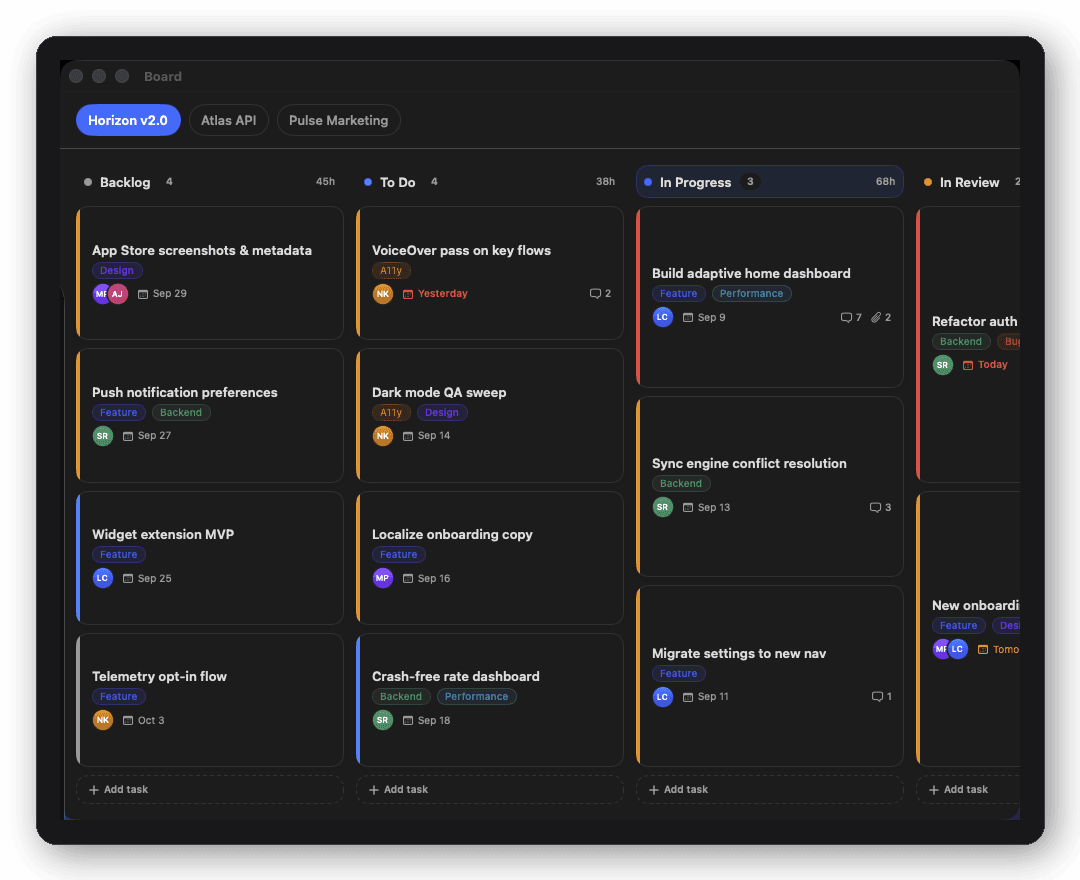1080x880 pixels.
Task: Click NK avatar on Dark mode QA sweep
Action: pyautogui.click(x=383, y=436)
